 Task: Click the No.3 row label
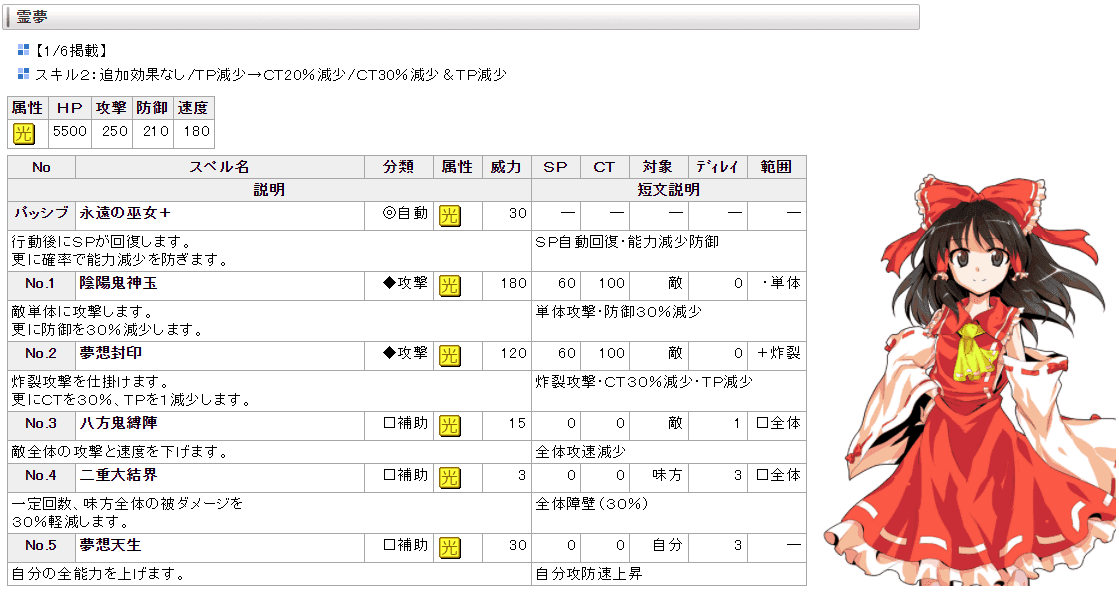point(40,423)
